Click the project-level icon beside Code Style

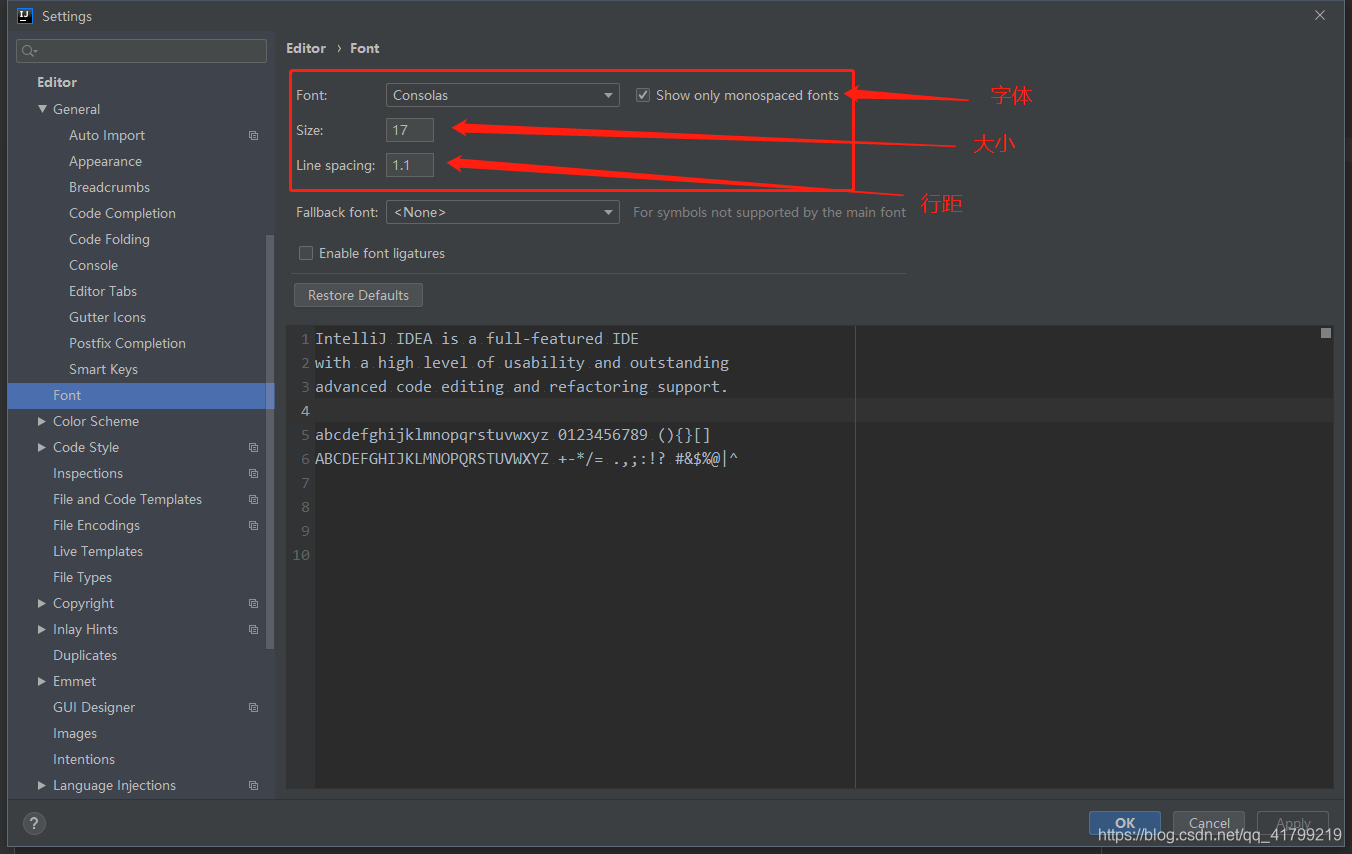point(253,447)
